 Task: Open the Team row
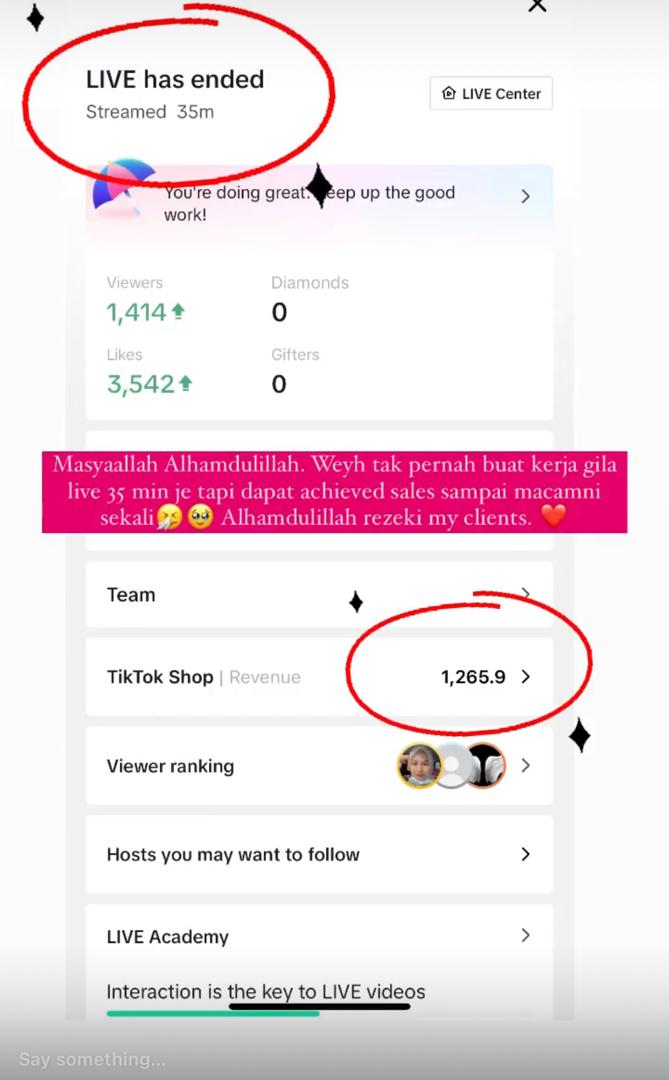coord(319,594)
